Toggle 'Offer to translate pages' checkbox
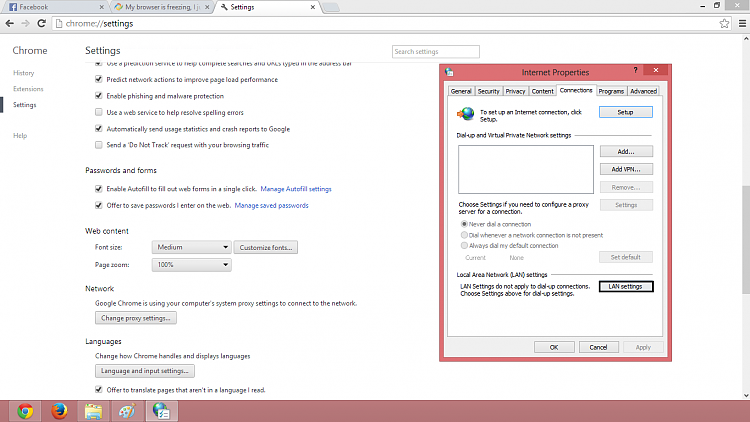 pyautogui.click(x=99, y=390)
